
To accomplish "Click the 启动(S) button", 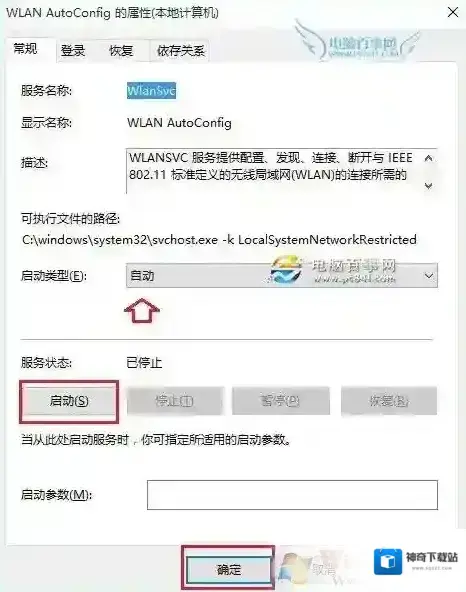I will (69, 401).
